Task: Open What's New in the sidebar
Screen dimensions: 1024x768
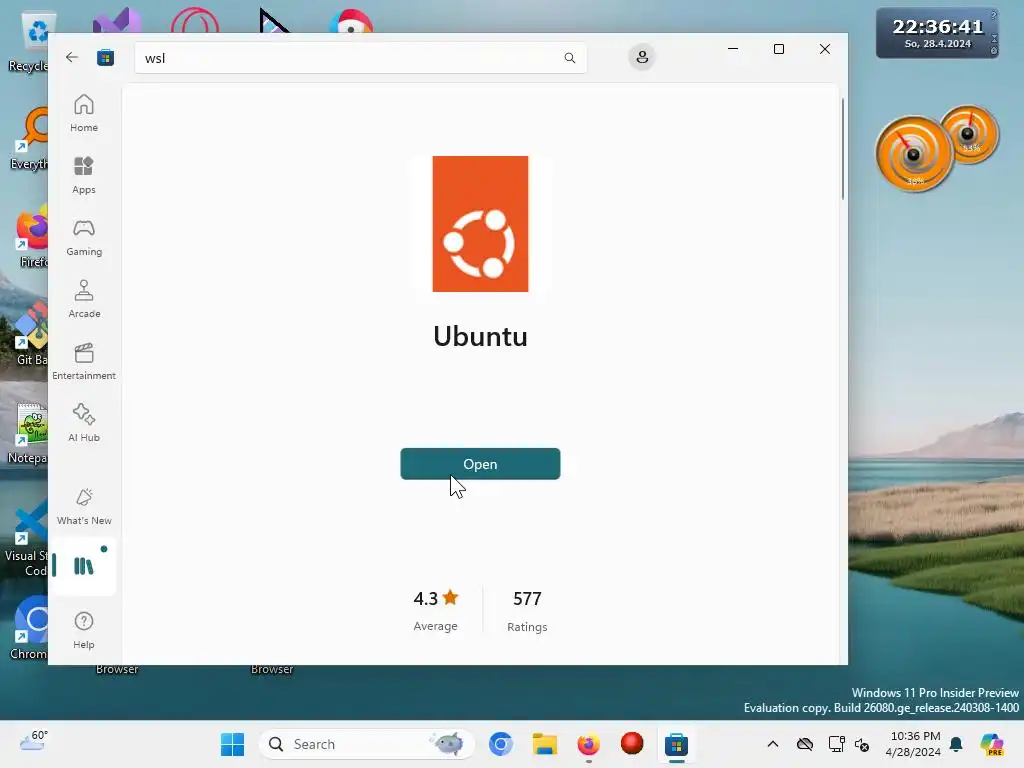Action: 84,506
